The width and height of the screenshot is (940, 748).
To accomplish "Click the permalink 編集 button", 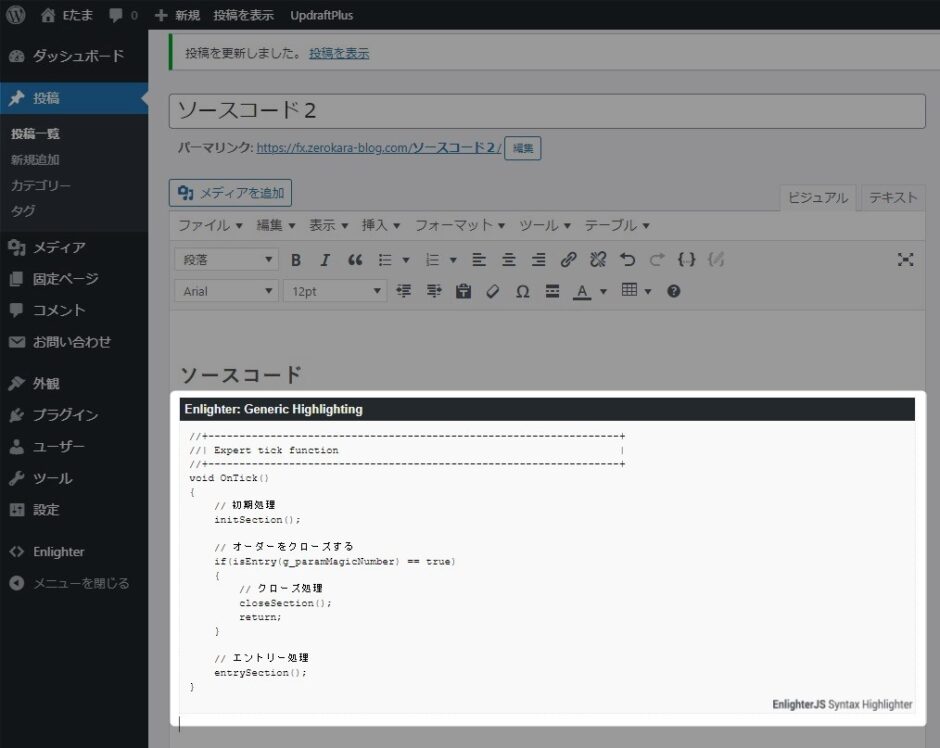I will [523, 148].
